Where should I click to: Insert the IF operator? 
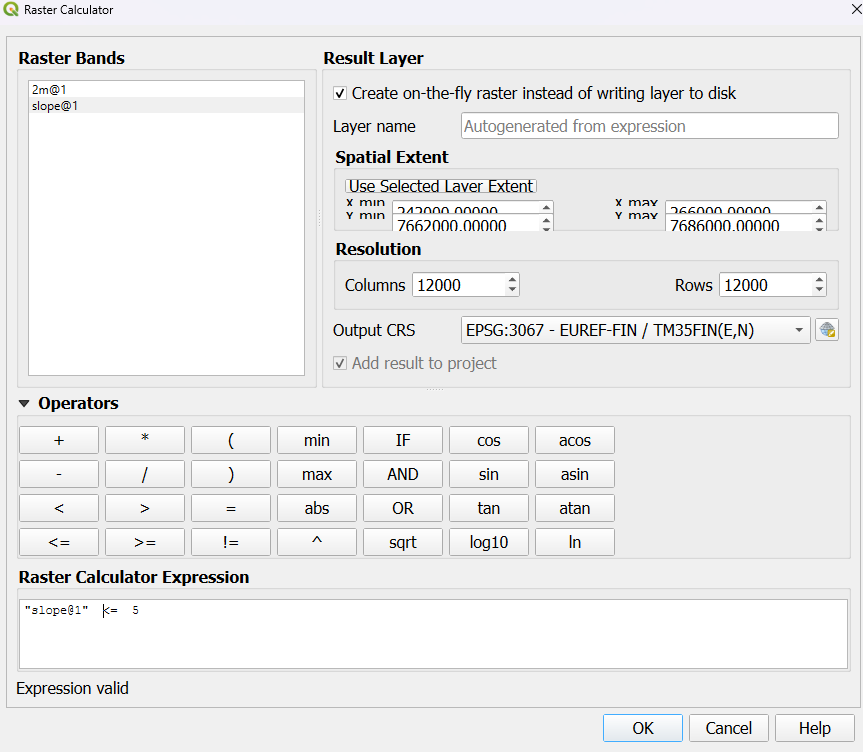click(403, 440)
